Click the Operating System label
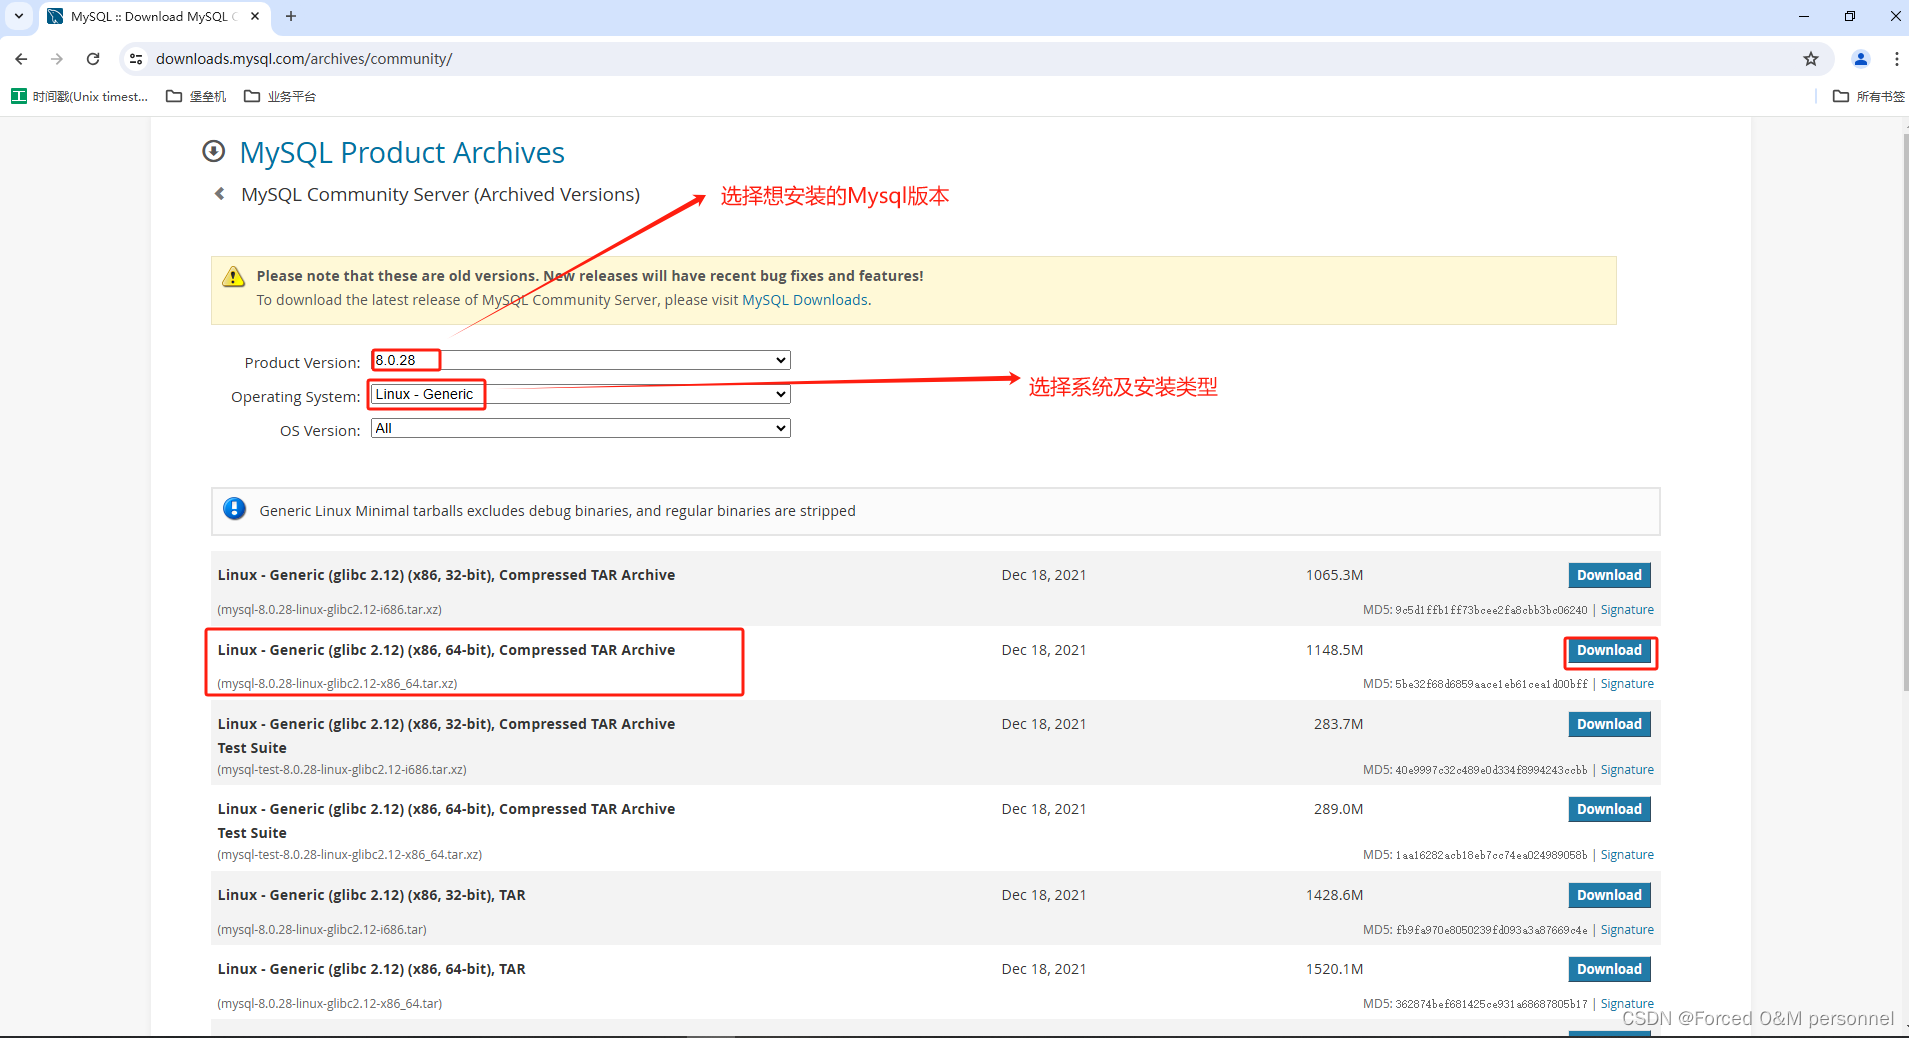 [295, 397]
